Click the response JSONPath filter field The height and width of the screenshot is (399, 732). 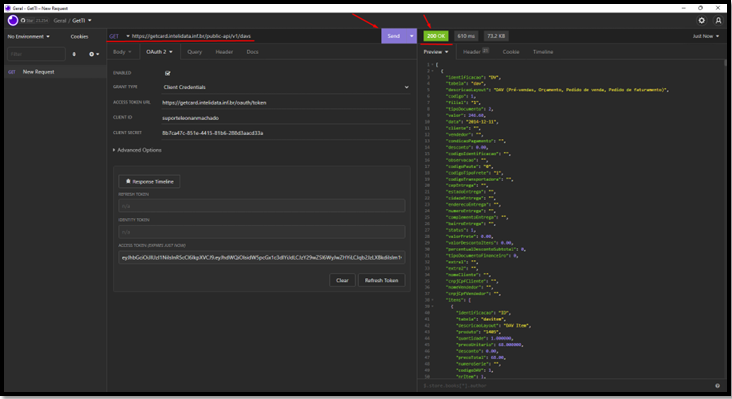tap(565, 385)
